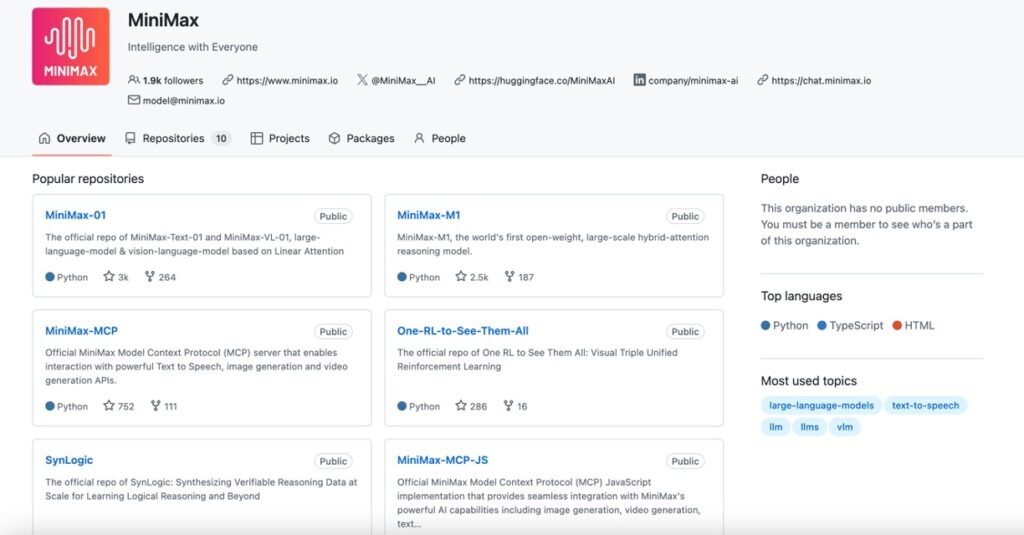The height and width of the screenshot is (535, 1024).
Task: Click the home icon in Overview tab
Action: 44,138
